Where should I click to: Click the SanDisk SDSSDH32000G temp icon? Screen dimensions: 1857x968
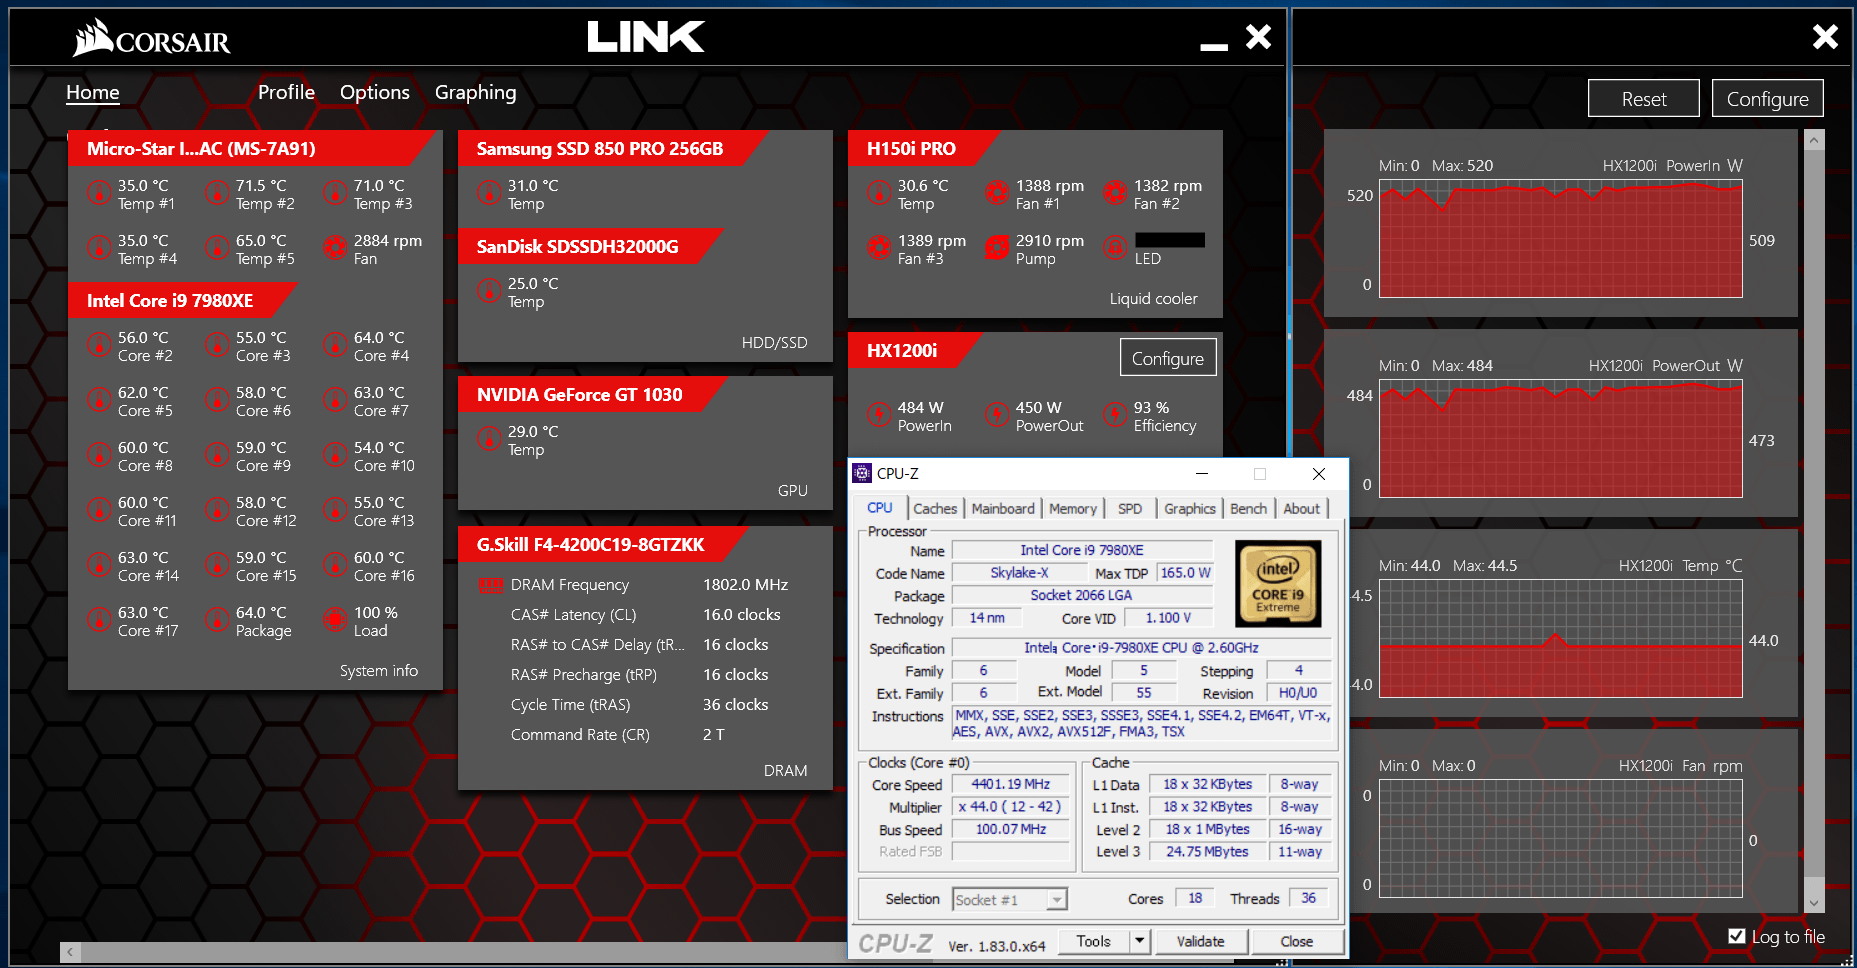[x=489, y=290]
